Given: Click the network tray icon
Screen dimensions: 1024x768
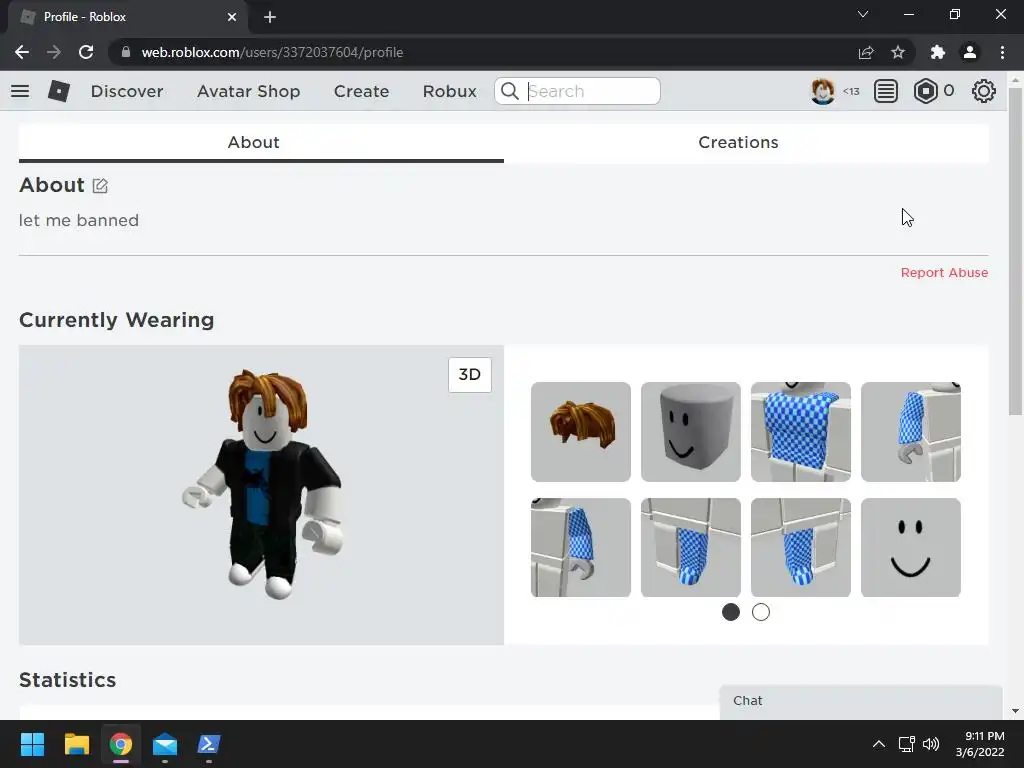Looking at the screenshot, I should (906, 744).
